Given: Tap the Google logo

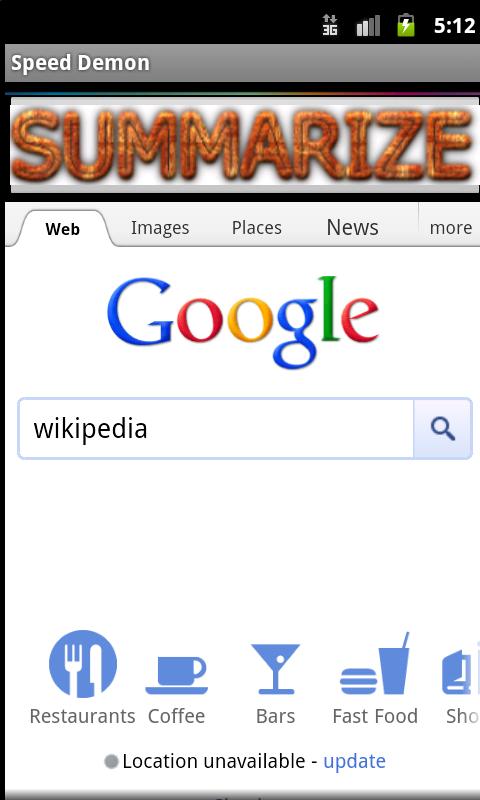Looking at the screenshot, I should pyautogui.click(x=243, y=321).
